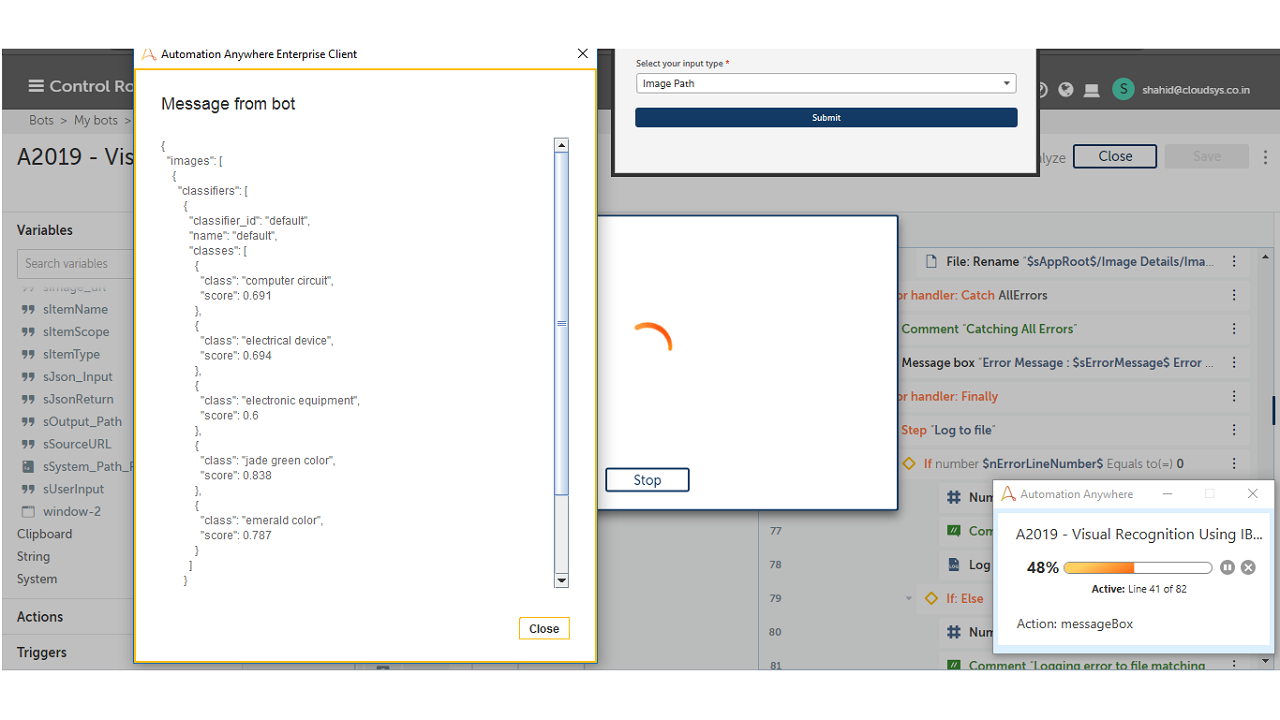
Task: Open the user avatar 'S' profile
Action: 1124,89
